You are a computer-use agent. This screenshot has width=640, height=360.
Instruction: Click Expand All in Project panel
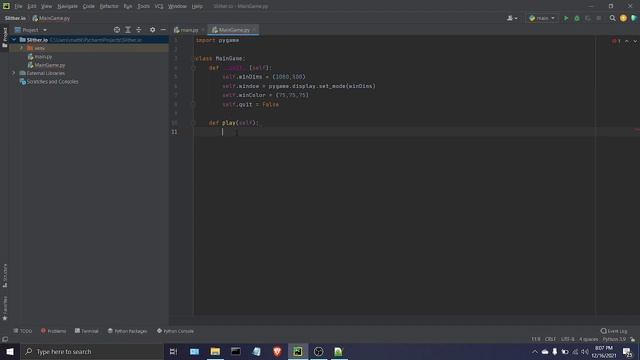128,30
